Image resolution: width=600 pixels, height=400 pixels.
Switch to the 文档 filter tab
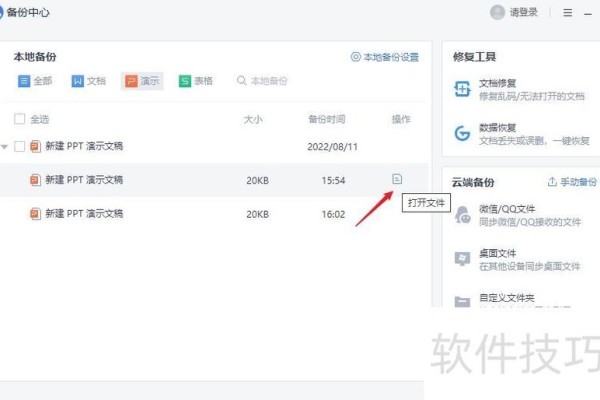coord(88,81)
